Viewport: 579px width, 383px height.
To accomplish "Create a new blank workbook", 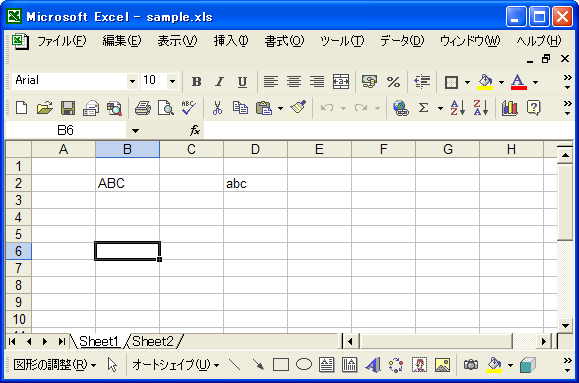I will (21, 108).
